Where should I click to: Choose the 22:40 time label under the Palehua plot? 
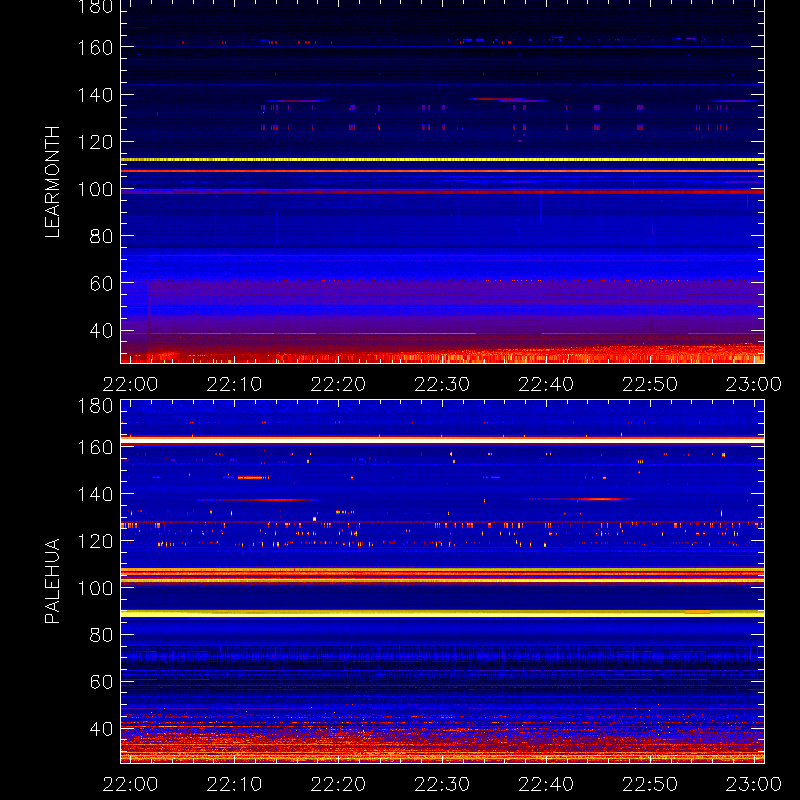tap(546, 784)
